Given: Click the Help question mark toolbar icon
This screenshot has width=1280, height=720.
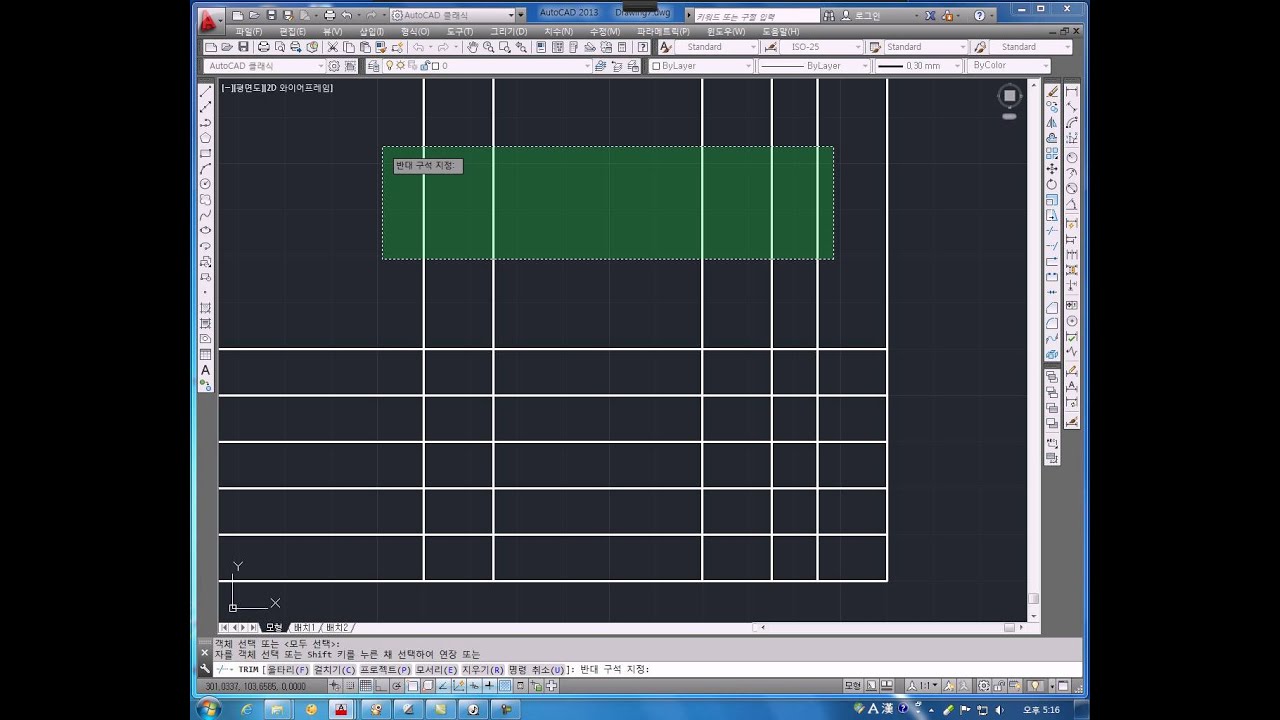Looking at the screenshot, I should (643, 47).
